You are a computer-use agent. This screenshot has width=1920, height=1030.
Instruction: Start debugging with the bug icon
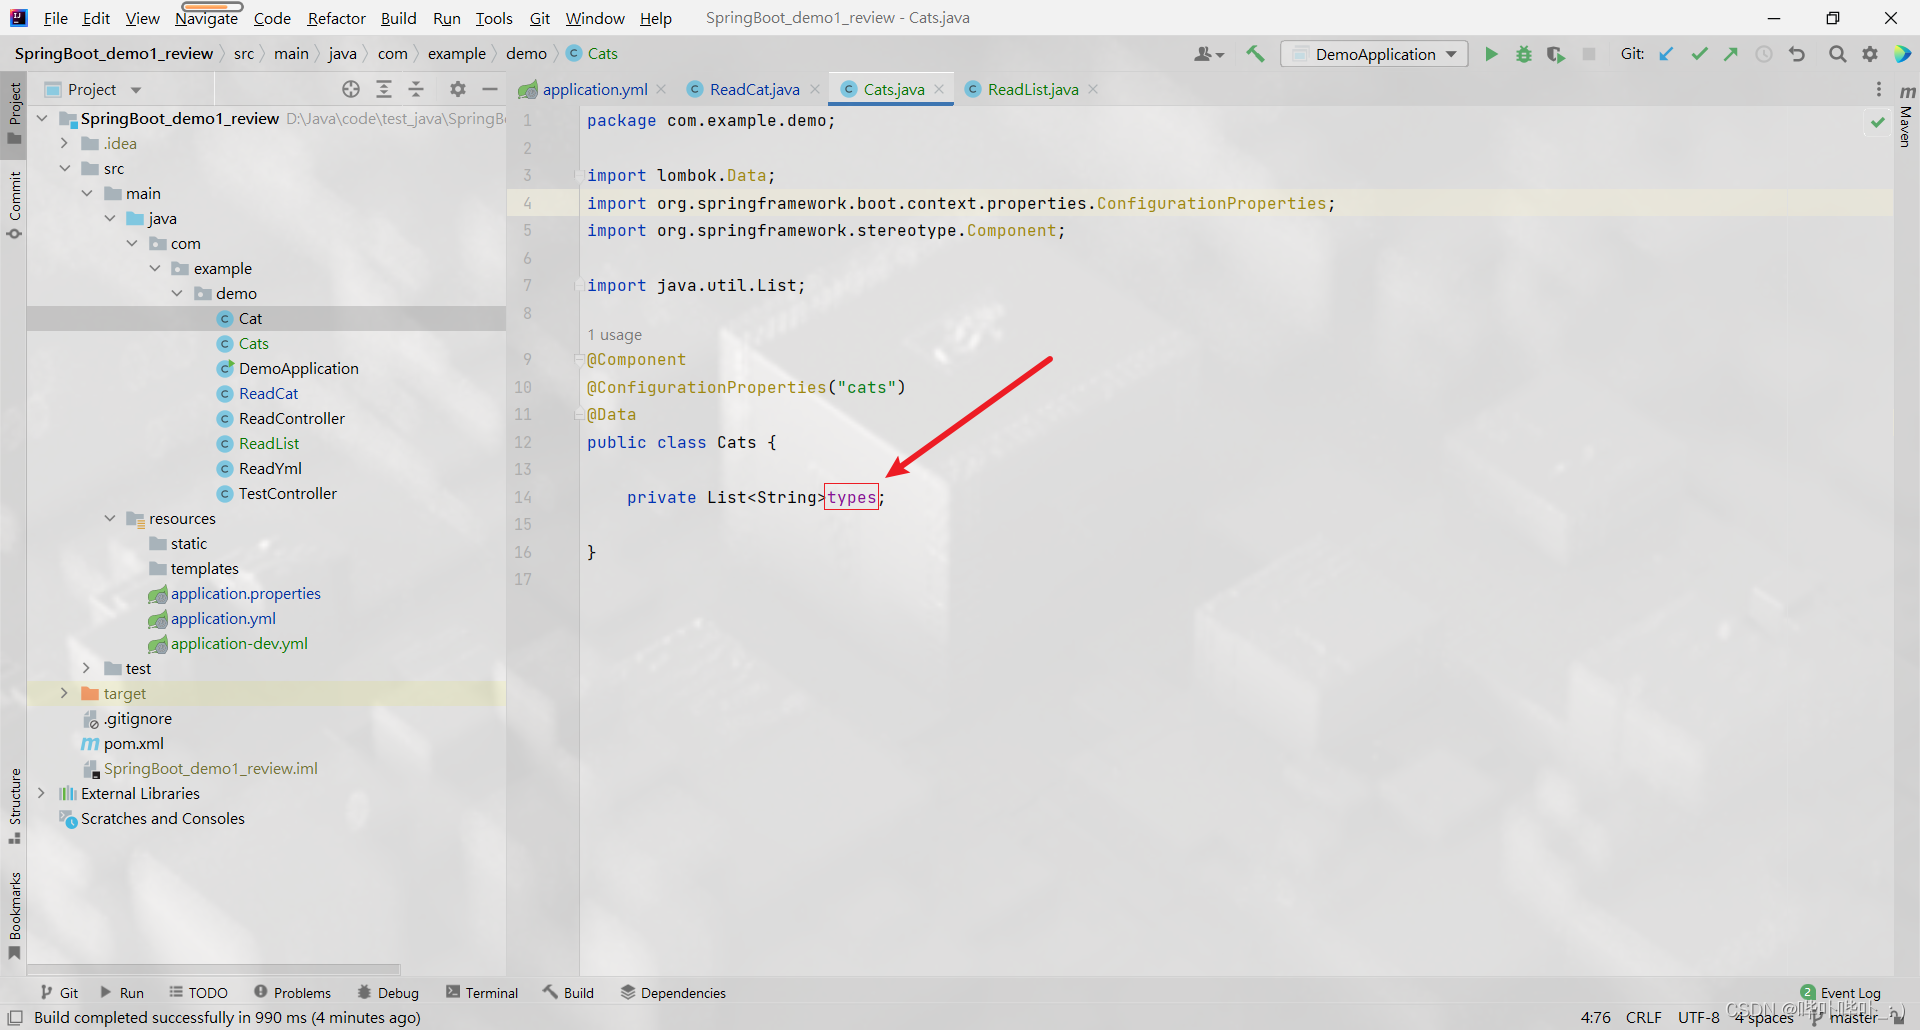[1523, 54]
